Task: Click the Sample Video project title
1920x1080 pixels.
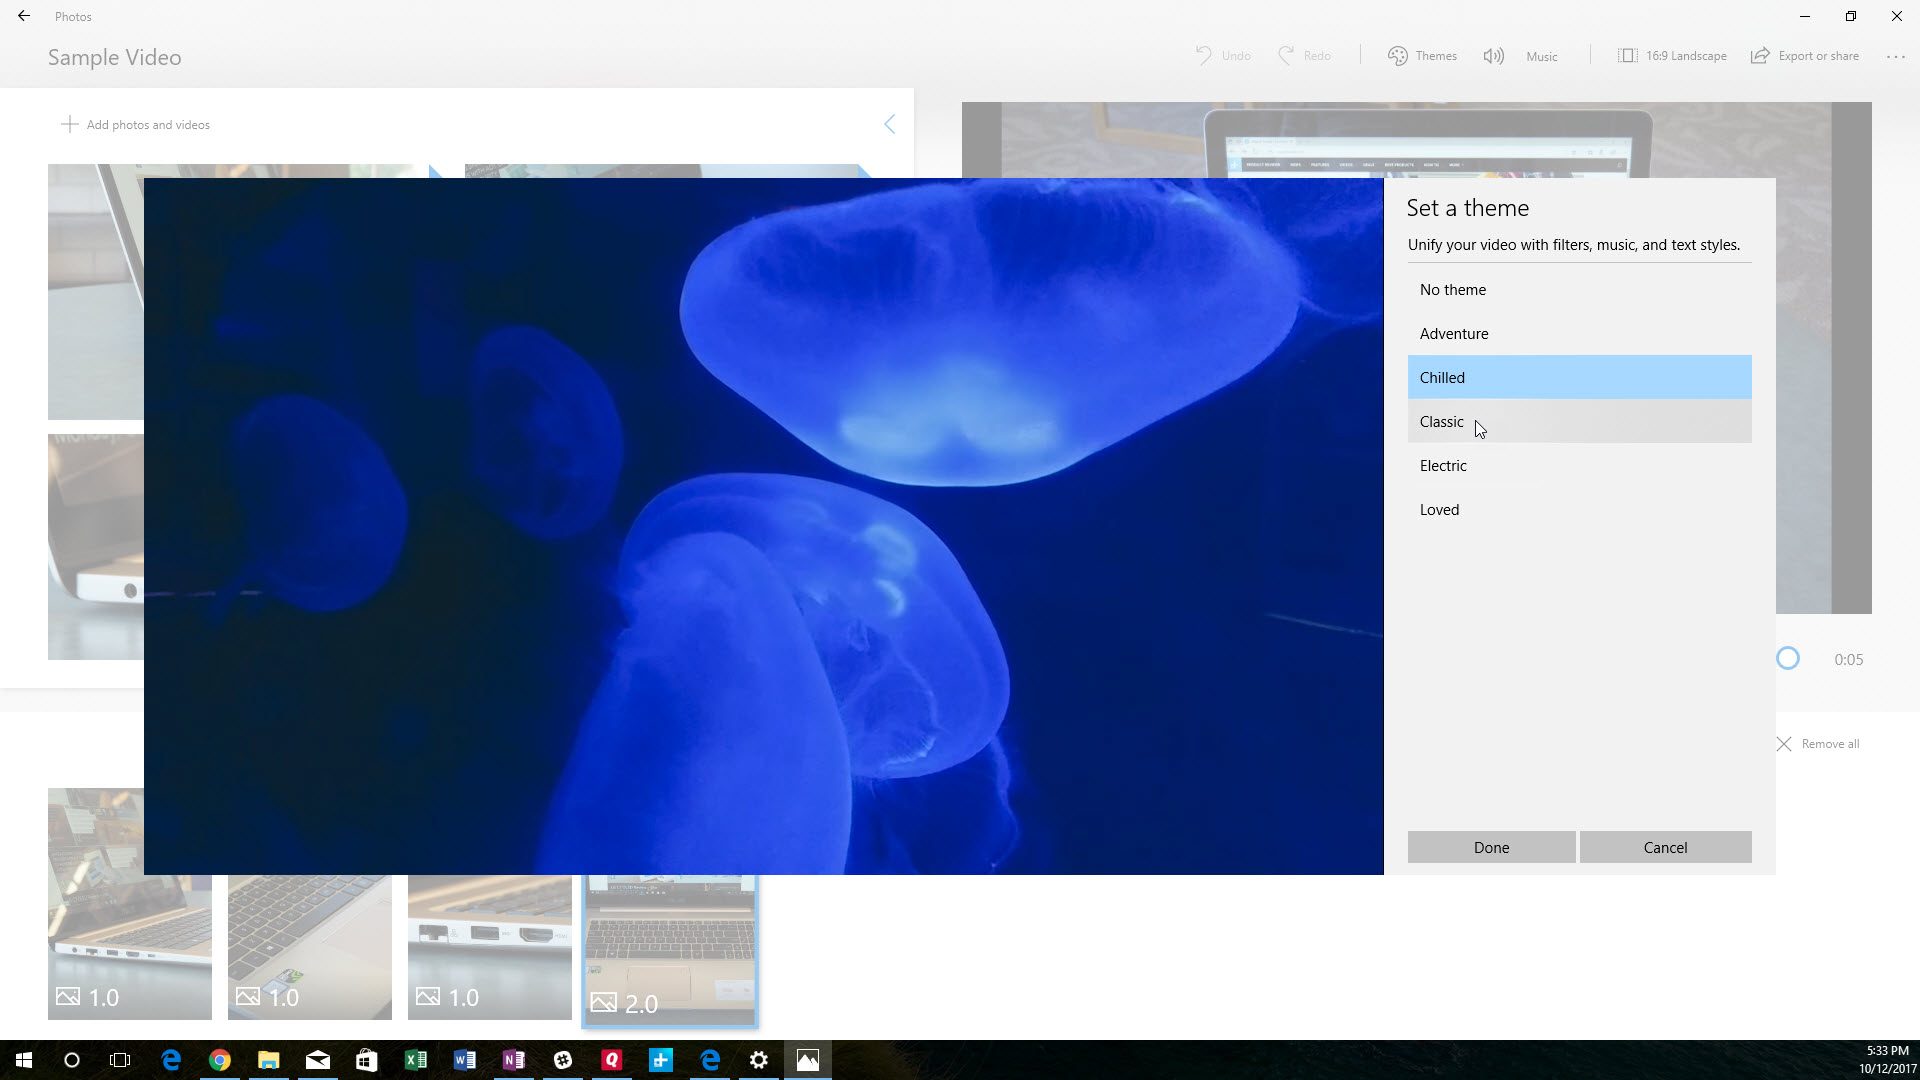Action: click(115, 57)
